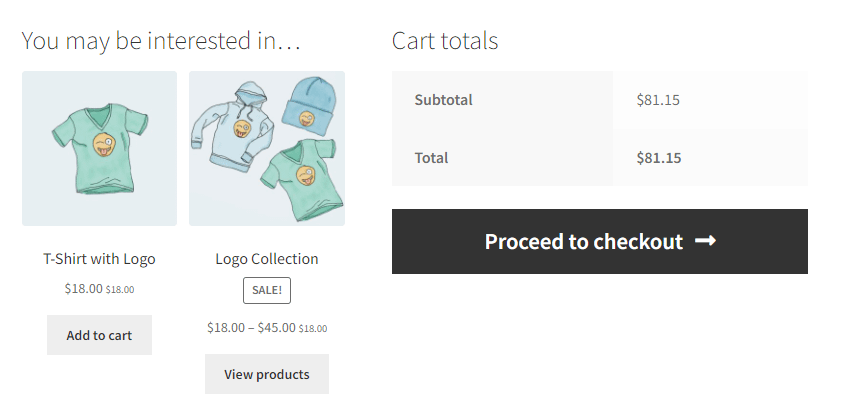Add T-Shirt with Logo to cart

[99, 335]
